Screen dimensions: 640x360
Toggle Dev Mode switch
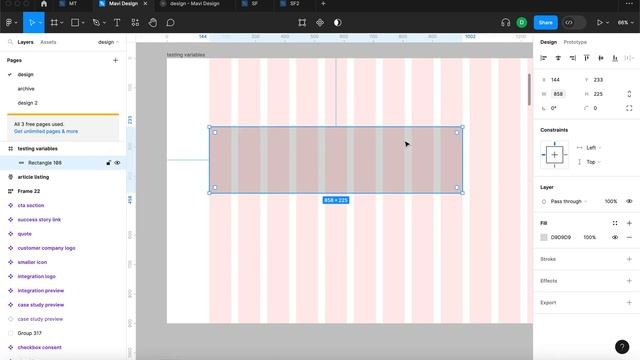click(x=573, y=22)
